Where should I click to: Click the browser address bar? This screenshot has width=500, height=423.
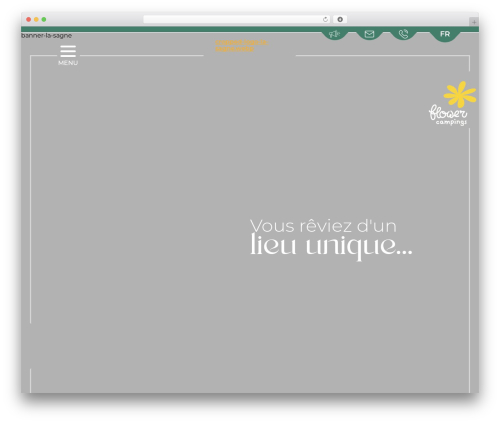(x=236, y=20)
